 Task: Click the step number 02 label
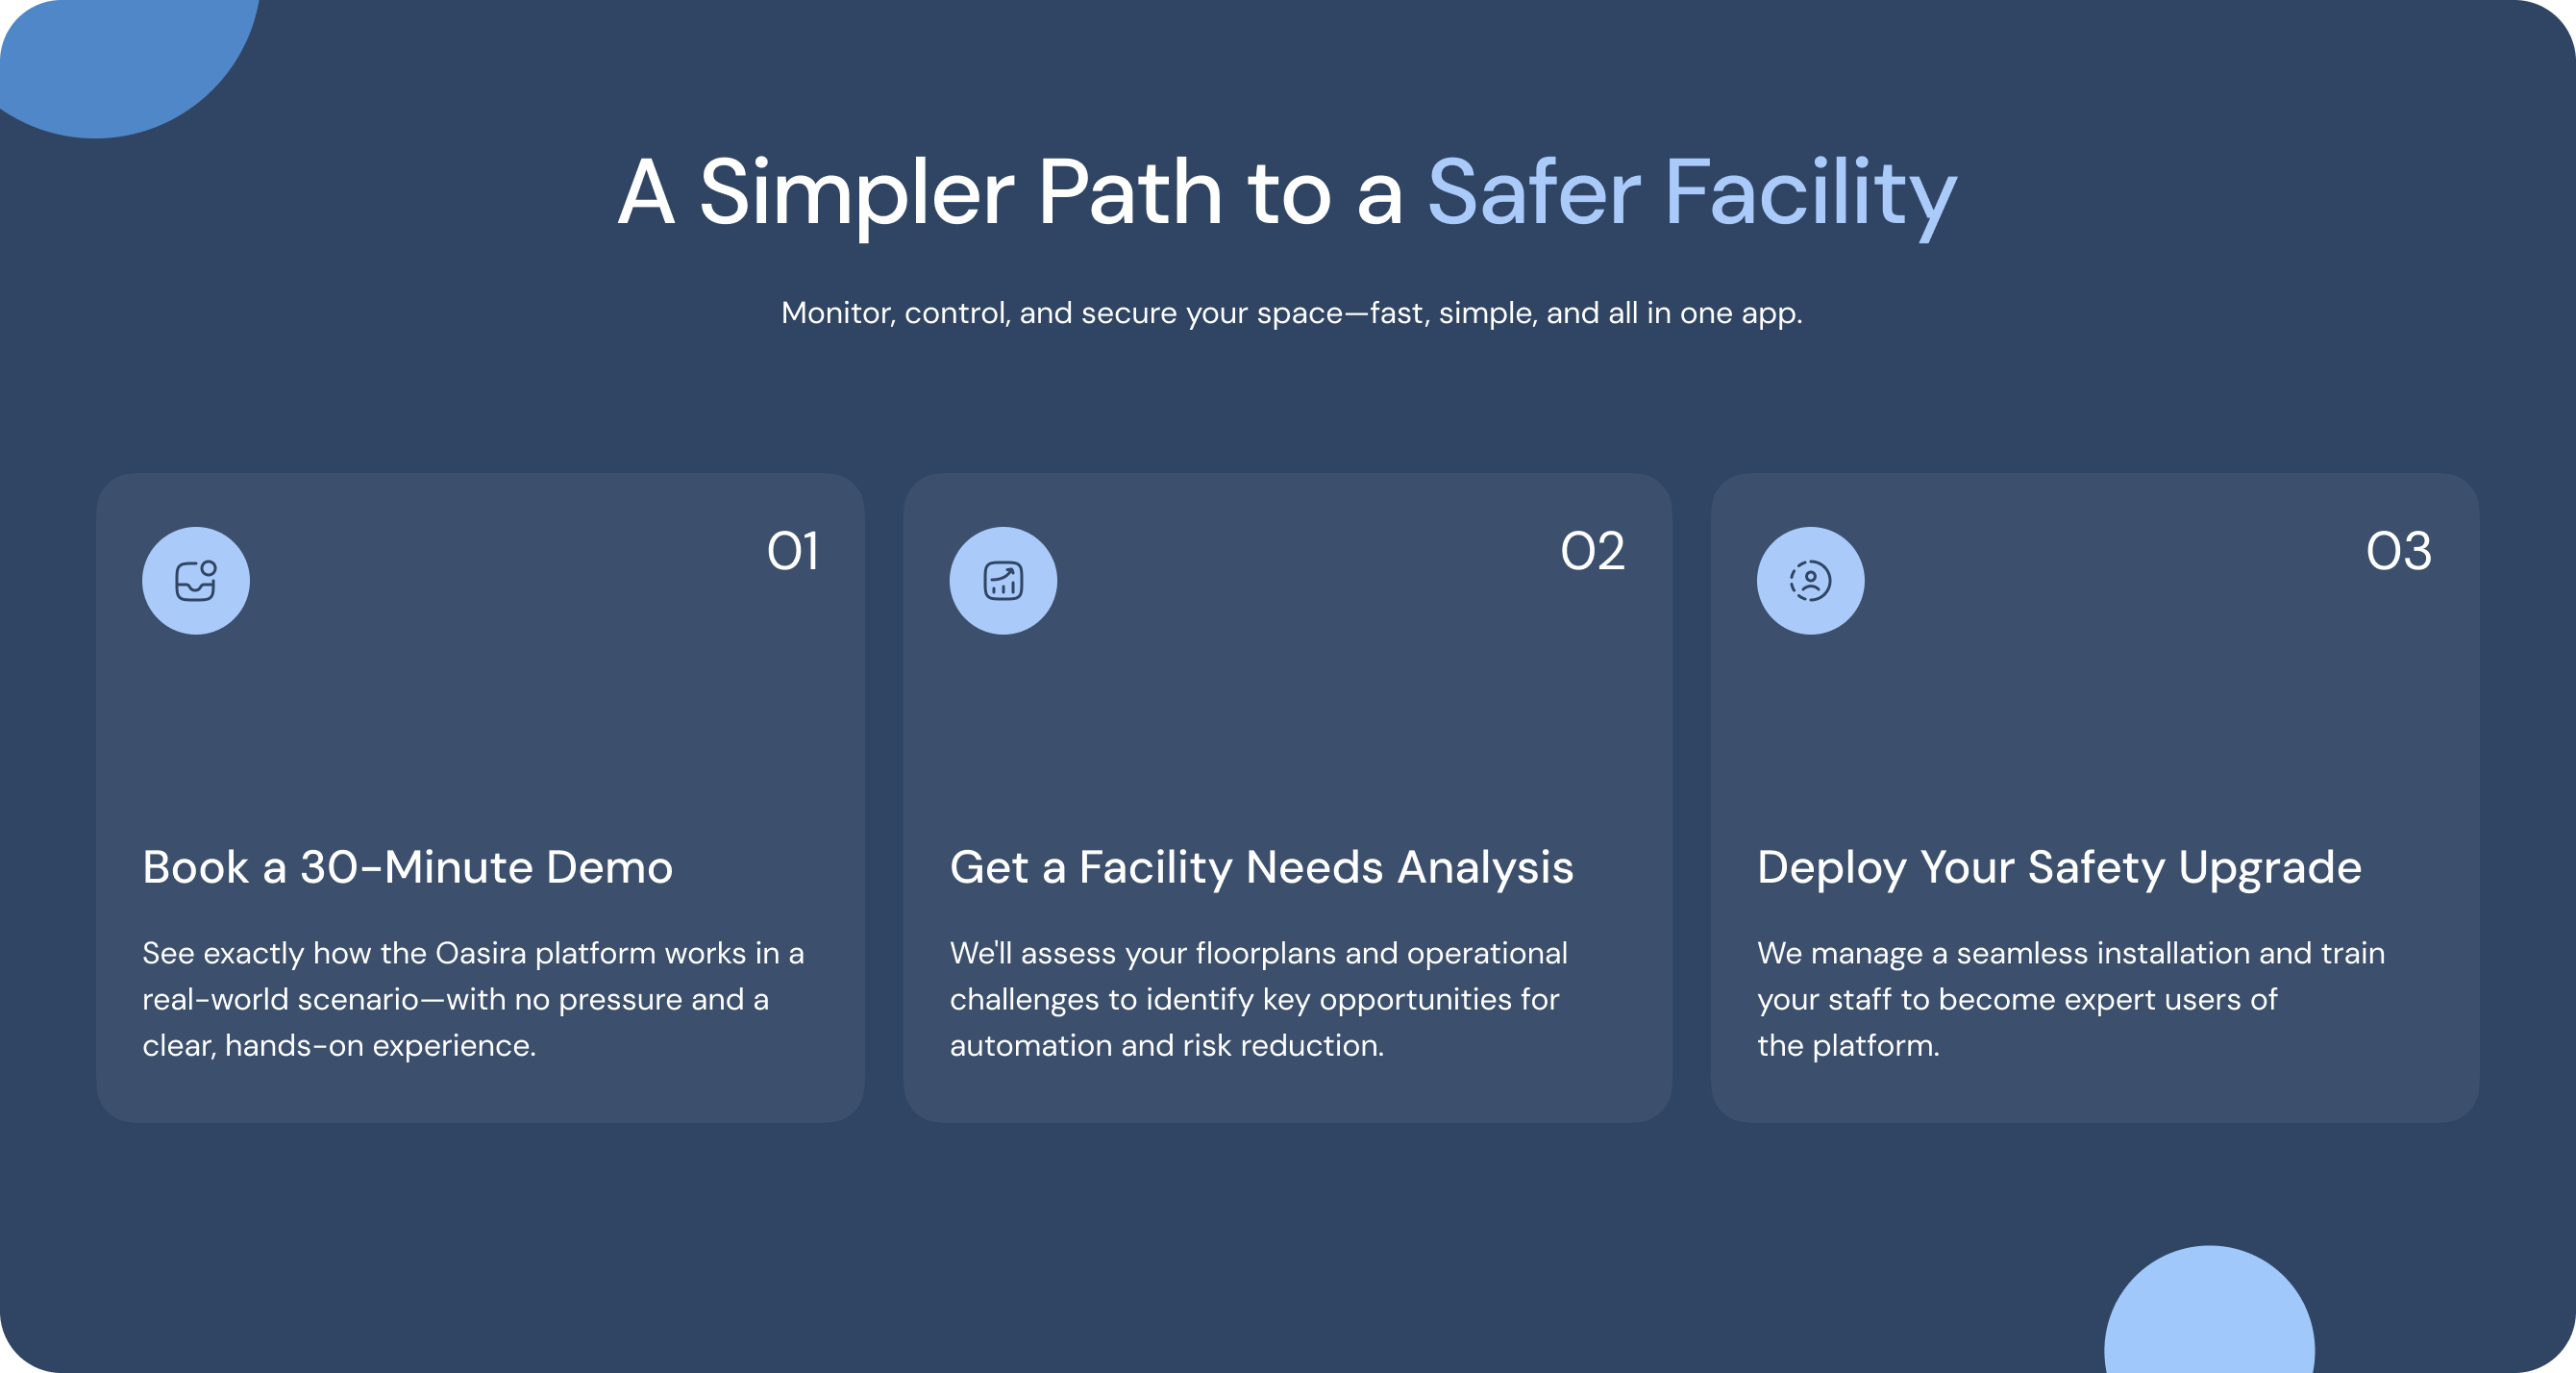pyautogui.click(x=1592, y=551)
